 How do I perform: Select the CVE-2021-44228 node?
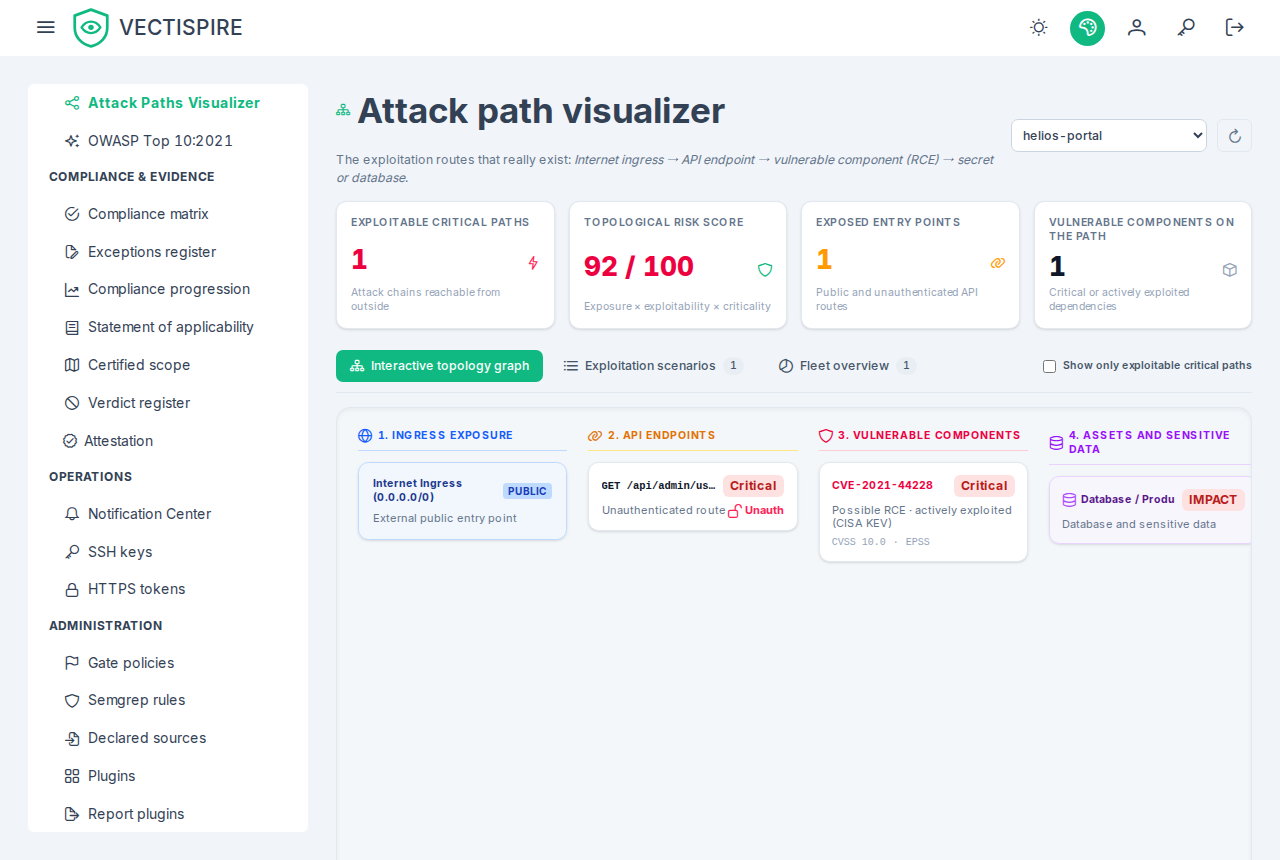pyautogui.click(x=923, y=512)
